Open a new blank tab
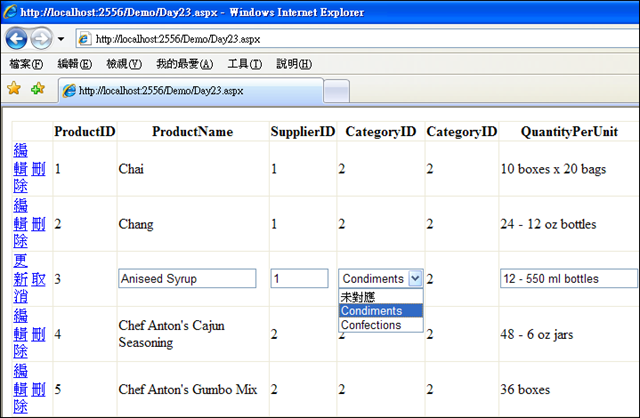Viewport: 640px width, 418px height. tap(337, 90)
